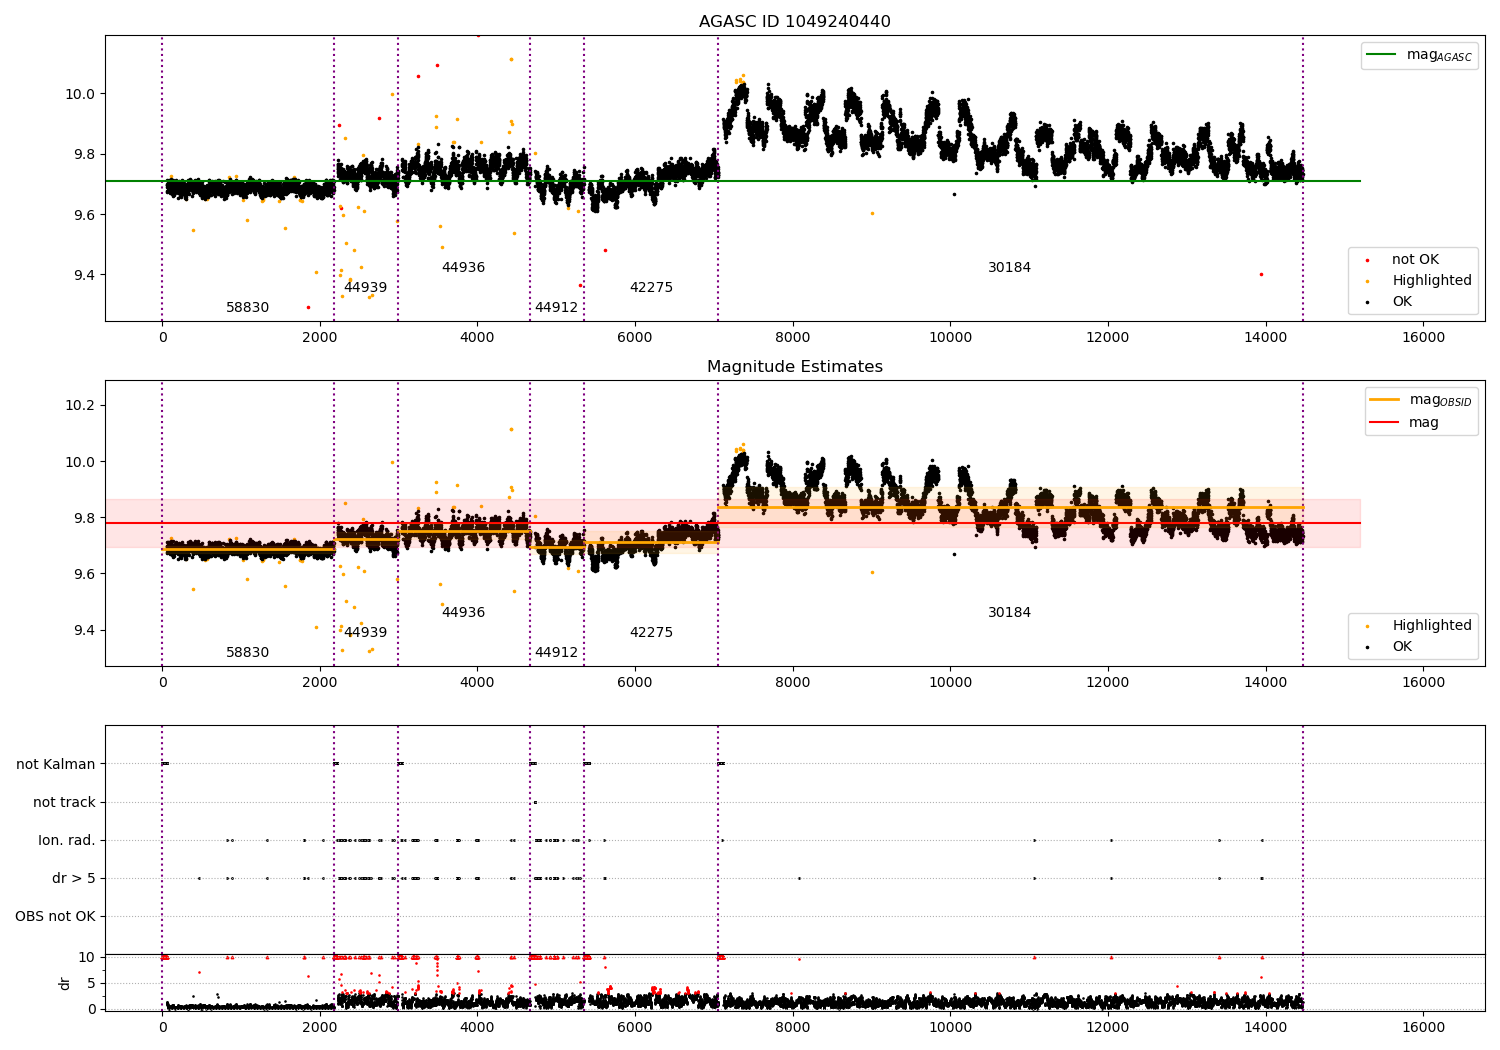Select 'OK' legend entry in Magnitude Estimates plot
The height and width of the screenshot is (1050, 1500).
point(1402,647)
